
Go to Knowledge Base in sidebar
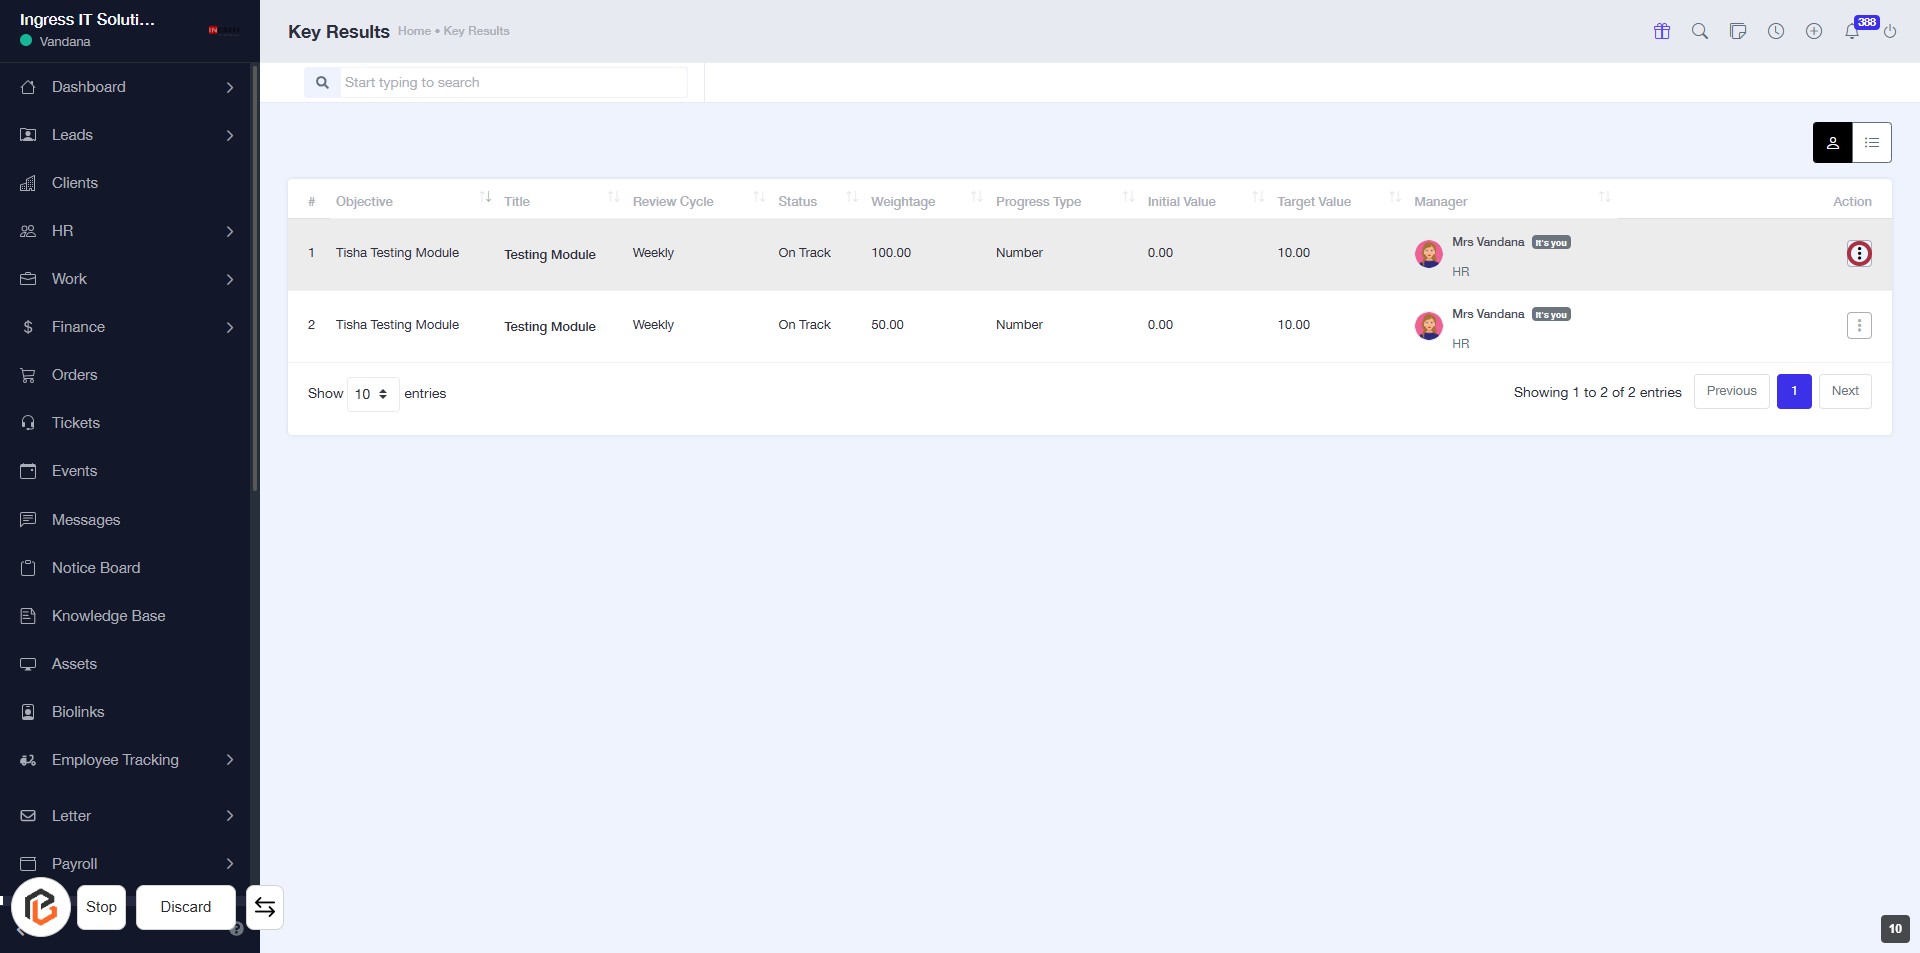pos(108,616)
